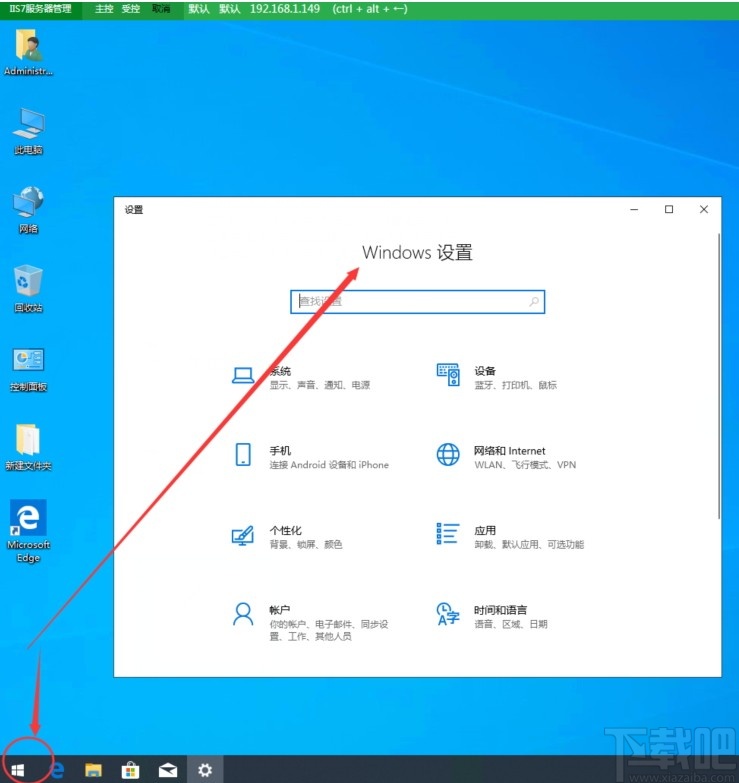Screen dimensions: 739x783
Task: Click the Settings window vertical scrollbar
Action: [719, 376]
